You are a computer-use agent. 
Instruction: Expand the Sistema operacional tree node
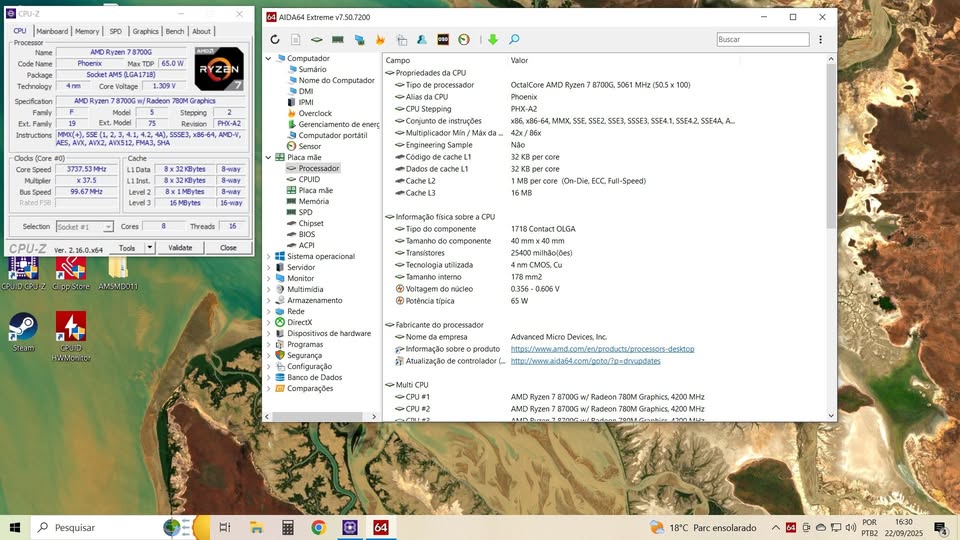(268, 257)
